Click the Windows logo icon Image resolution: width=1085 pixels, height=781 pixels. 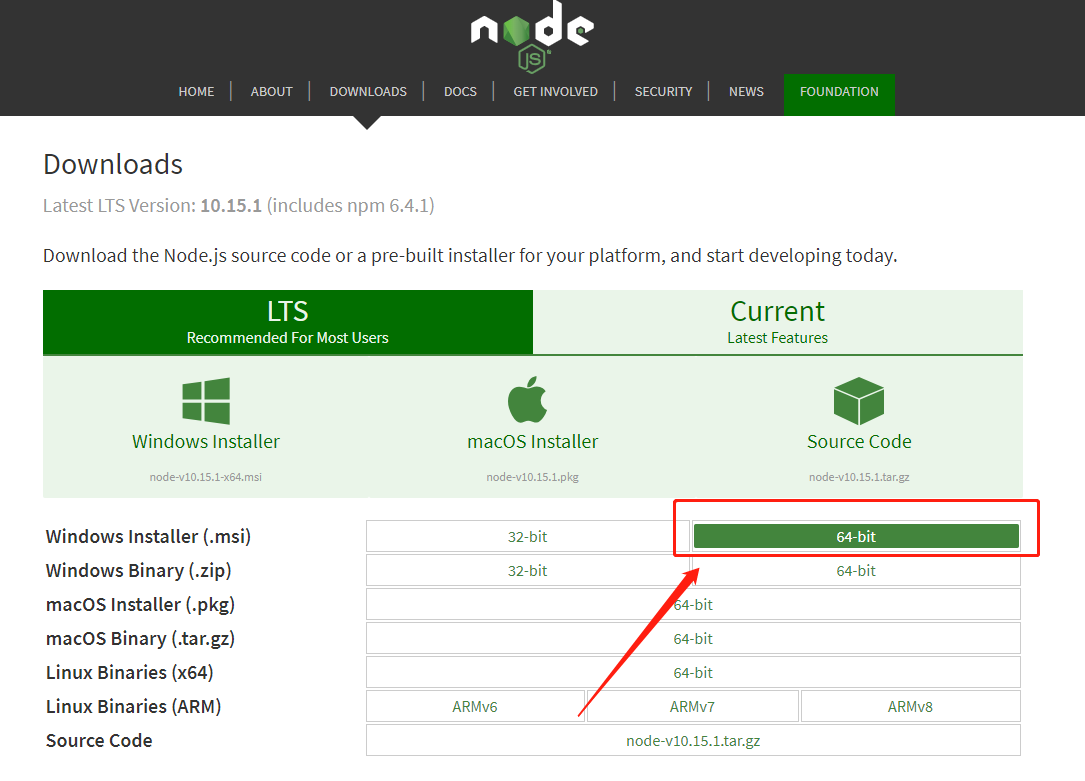click(206, 401)
